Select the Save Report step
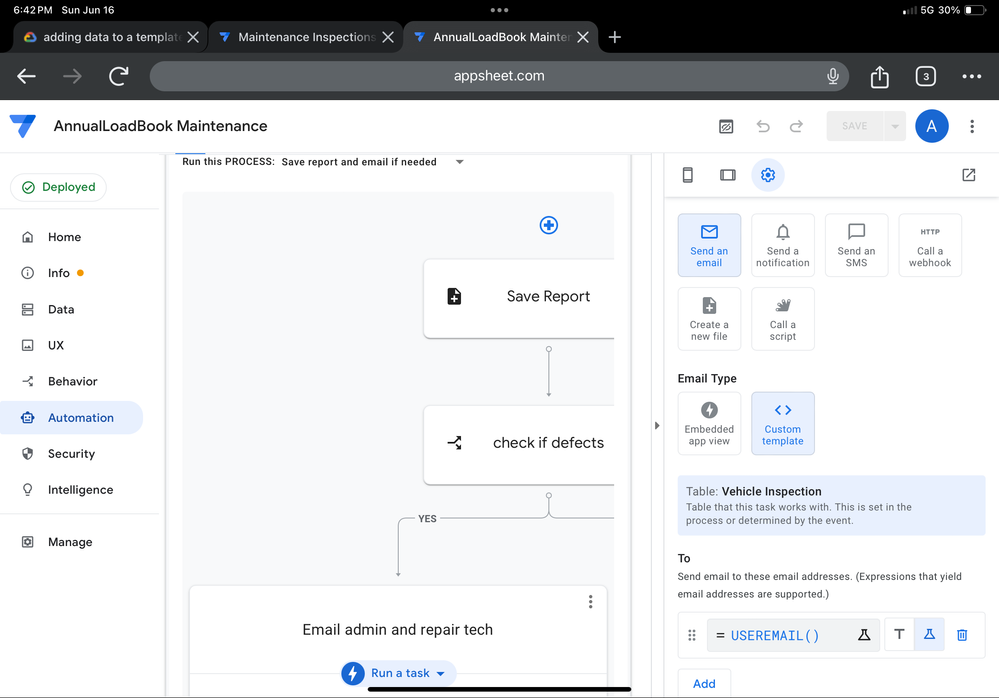Viewport: 999px width, 698px height. click(x=519, y=298)
